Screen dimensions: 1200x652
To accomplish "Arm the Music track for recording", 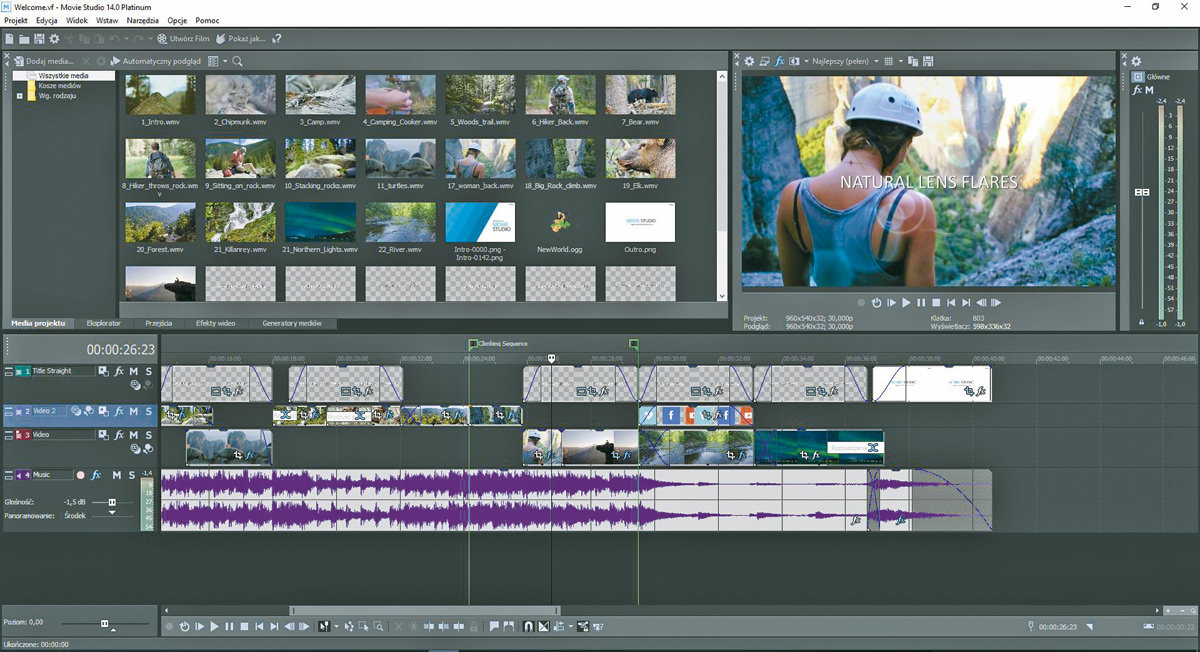I will 81,475.
